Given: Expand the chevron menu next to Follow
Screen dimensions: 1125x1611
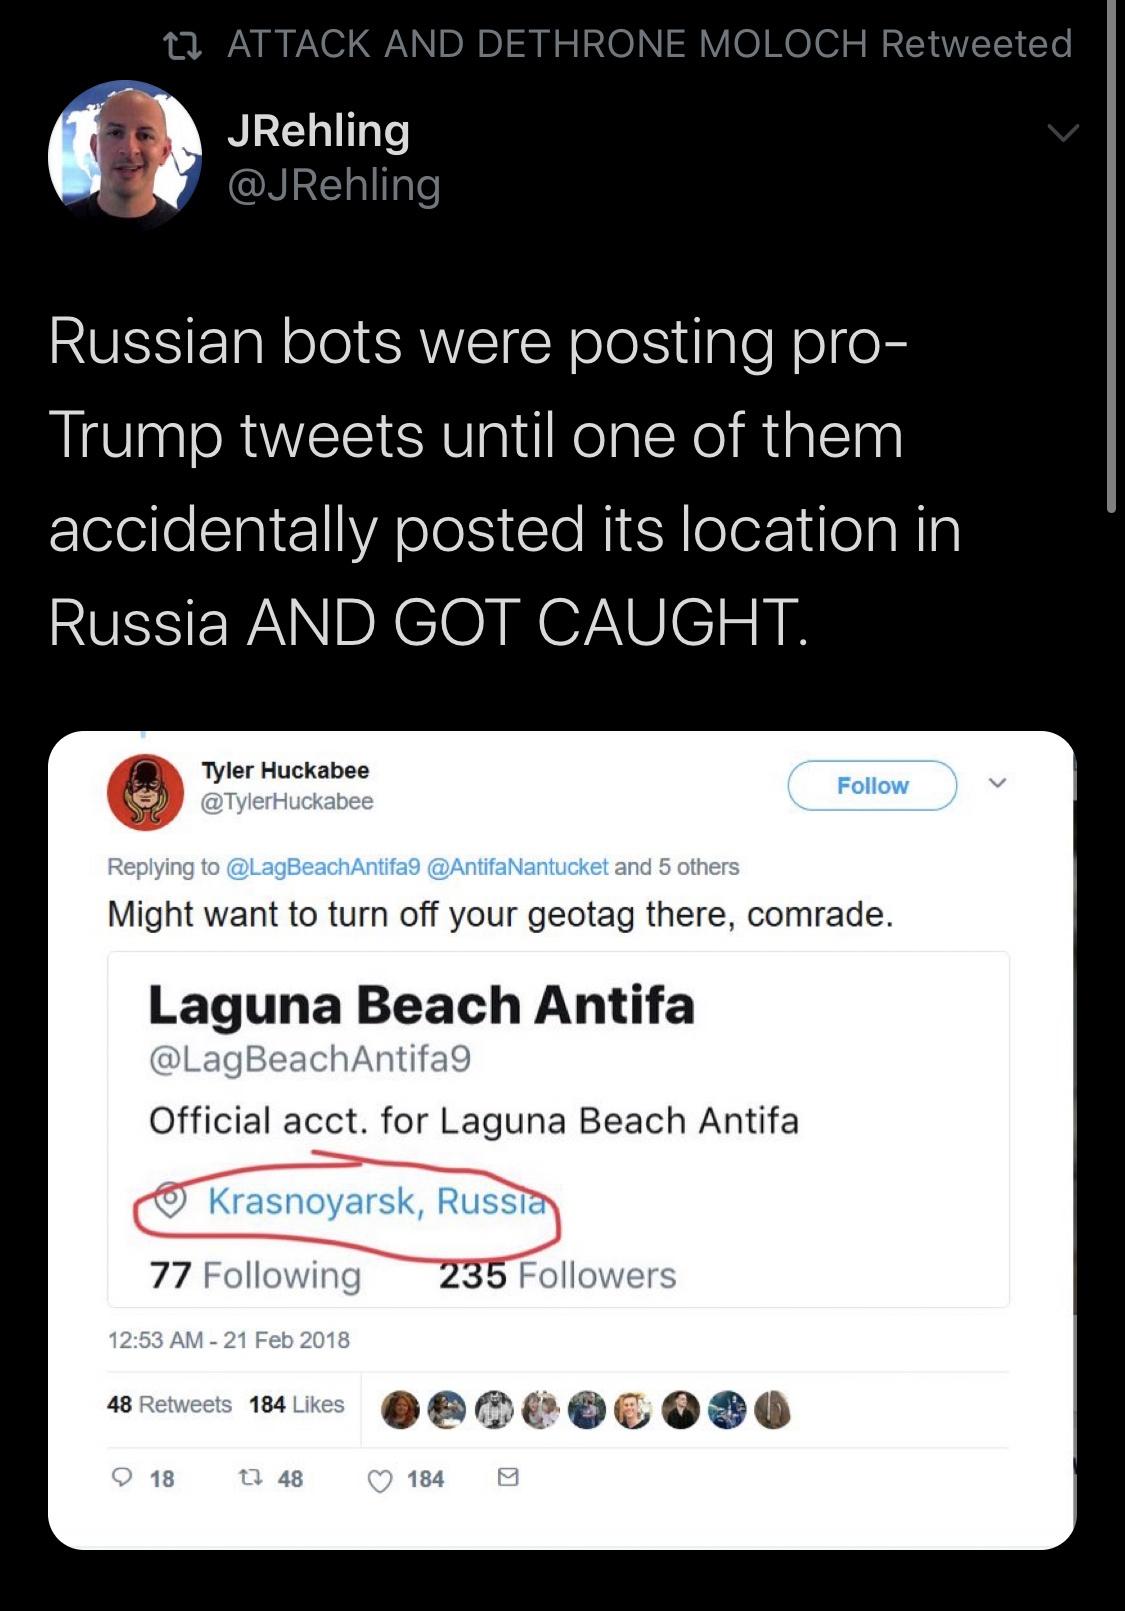Looking at the screenshot, I should [x=997, y=783].
